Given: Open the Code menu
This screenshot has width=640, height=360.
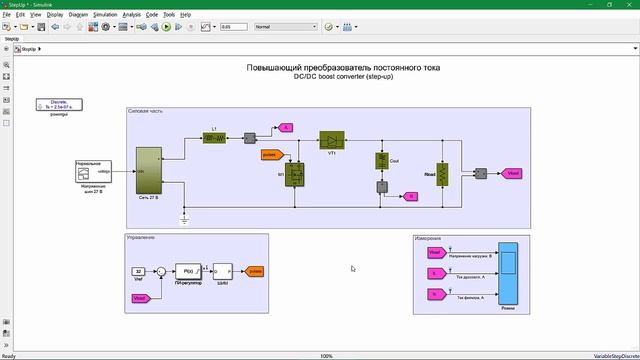Looking at the screenshot, I should [x=152, y=15].
